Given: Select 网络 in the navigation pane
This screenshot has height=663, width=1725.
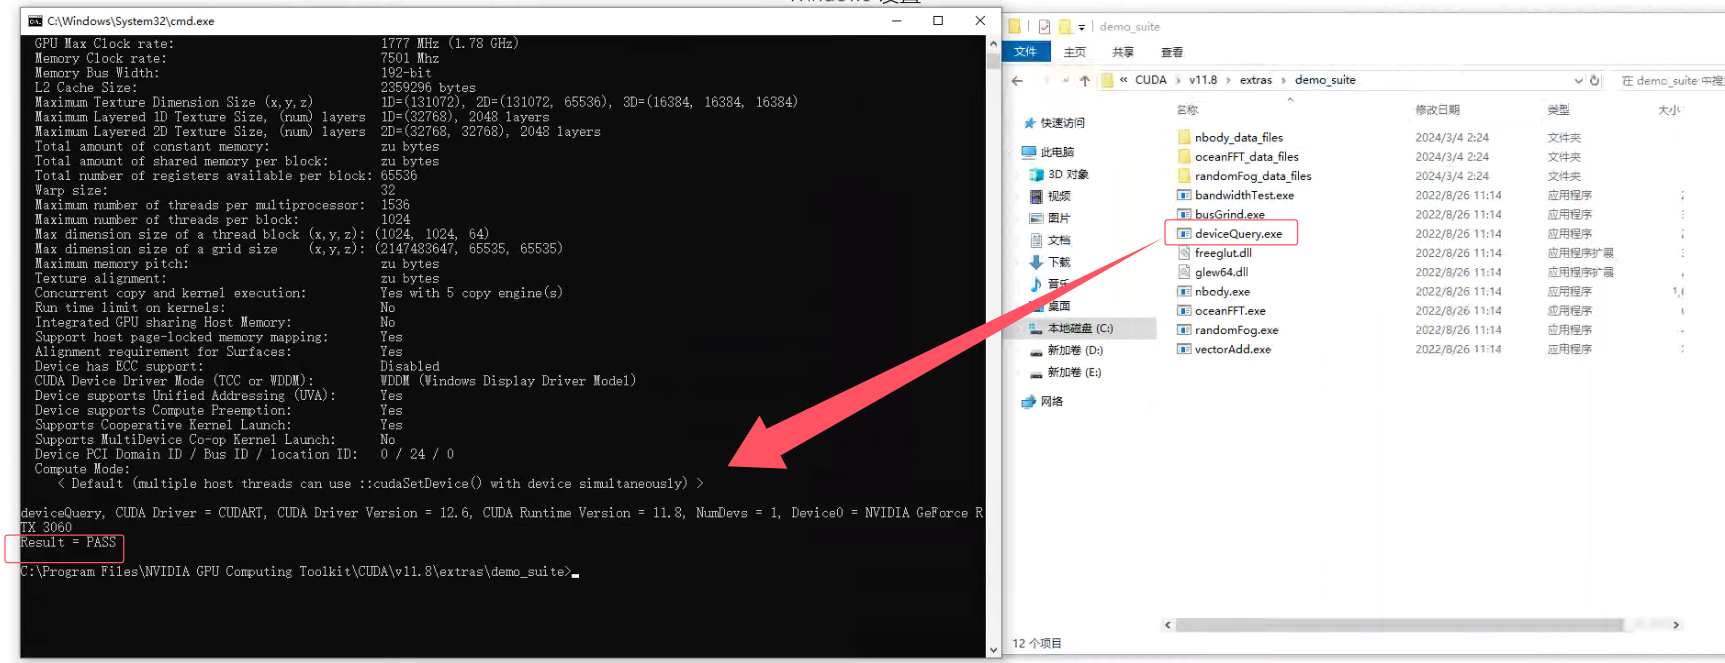Looking at the screenshot, I should pos(1051,401).
